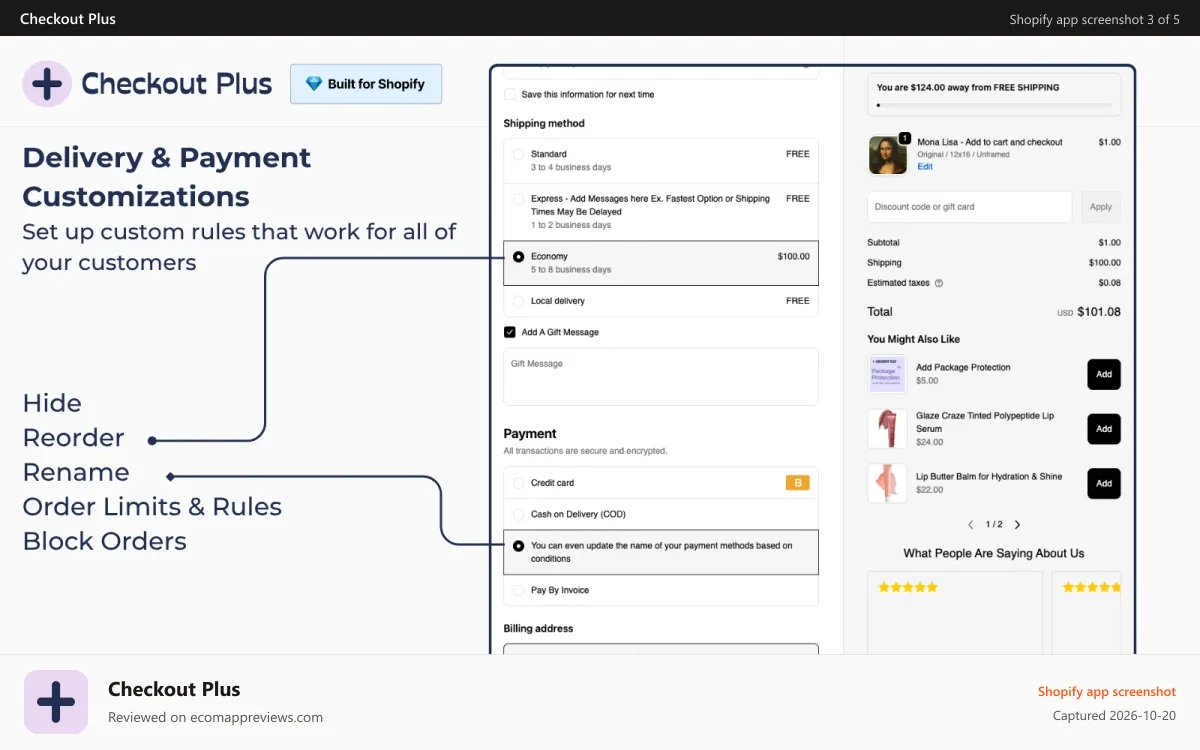Click the Edit link under Mona Lisa

pos(925,167)
